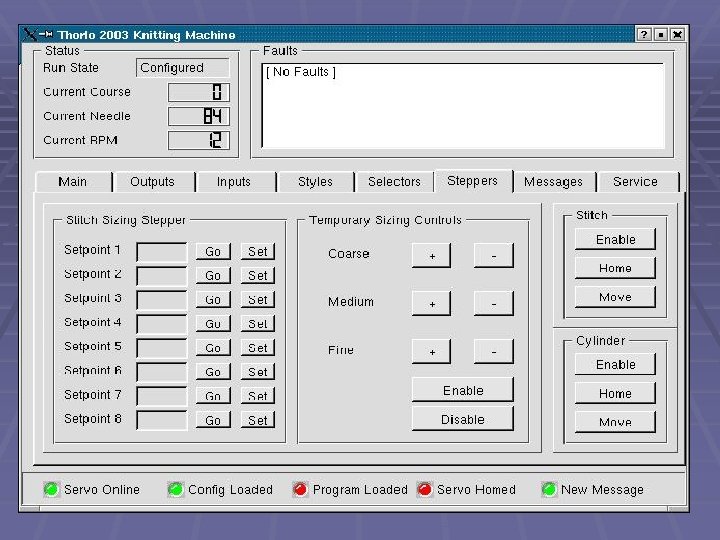Open the Selectors tab

[x=394, y=182]
